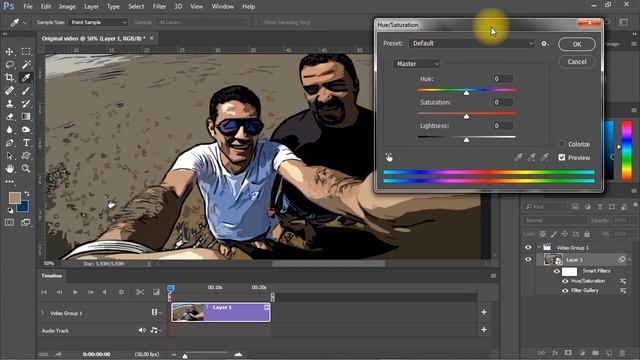Viewport: 640px width, 360px height.
Task: Open the timeline playback settings gear
Action: point(121,292)
